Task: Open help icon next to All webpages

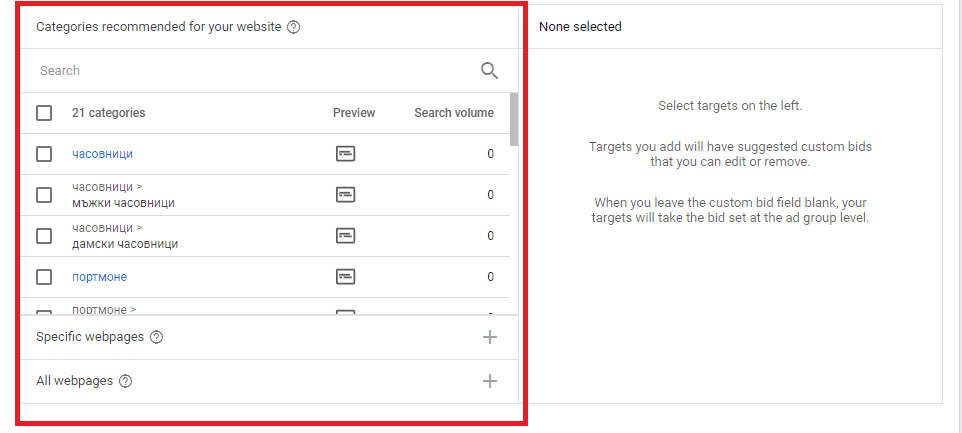Action: 125,381
